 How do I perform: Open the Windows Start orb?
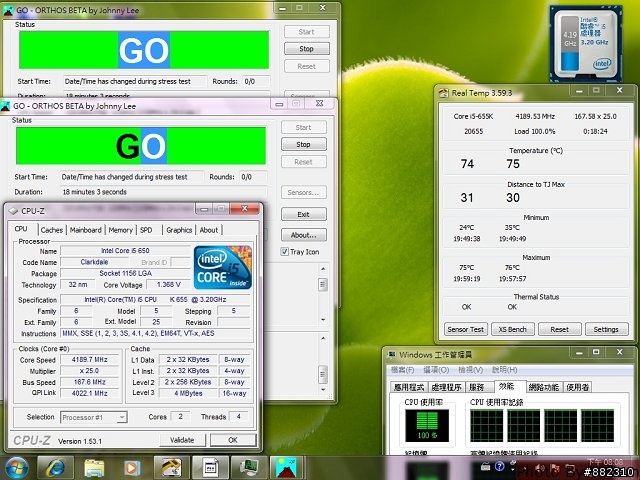(x=15, y=468)
